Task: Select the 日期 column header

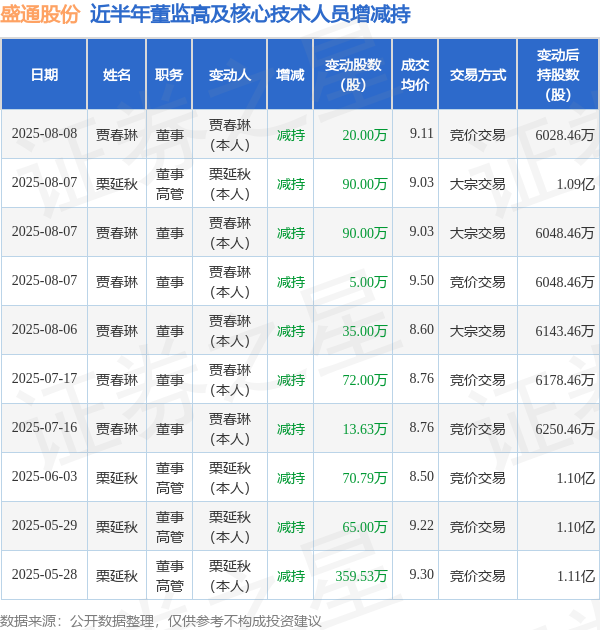Action: point(44,75)
